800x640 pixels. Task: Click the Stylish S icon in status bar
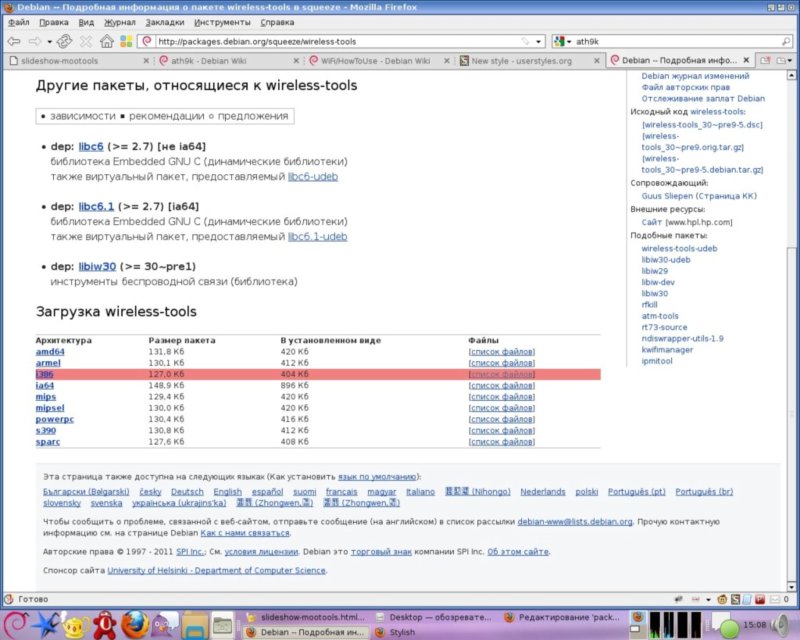(735, 600)
